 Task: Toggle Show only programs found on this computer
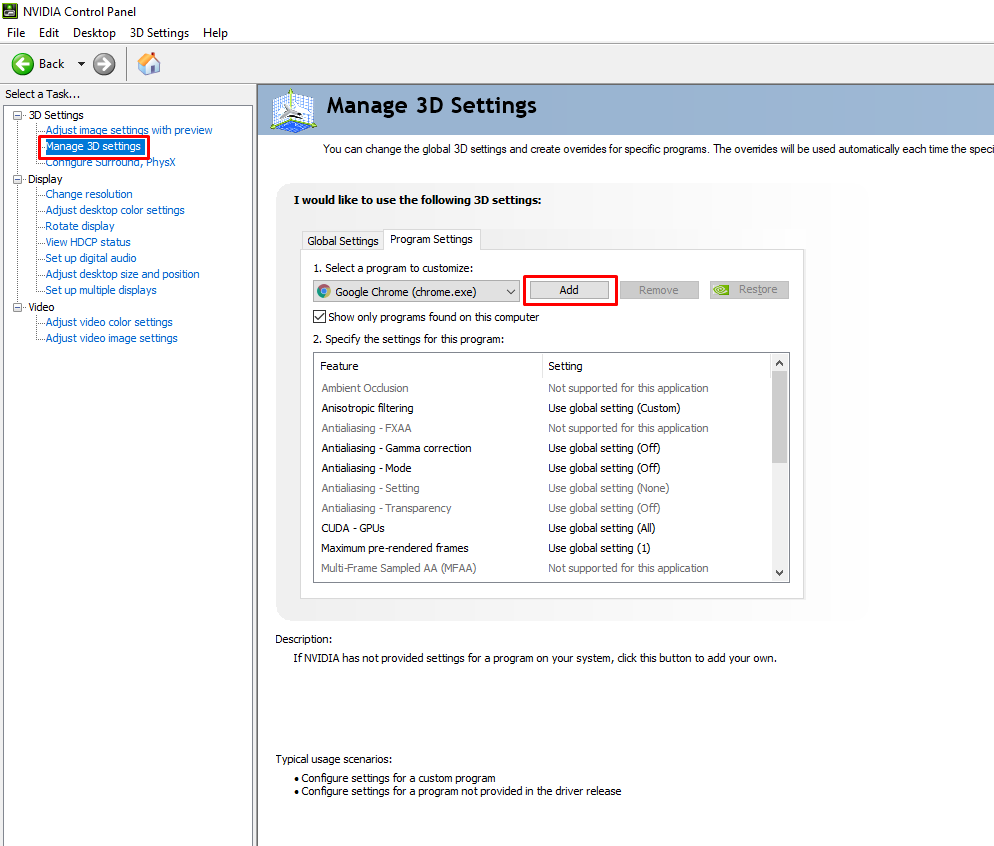(320, 316)
